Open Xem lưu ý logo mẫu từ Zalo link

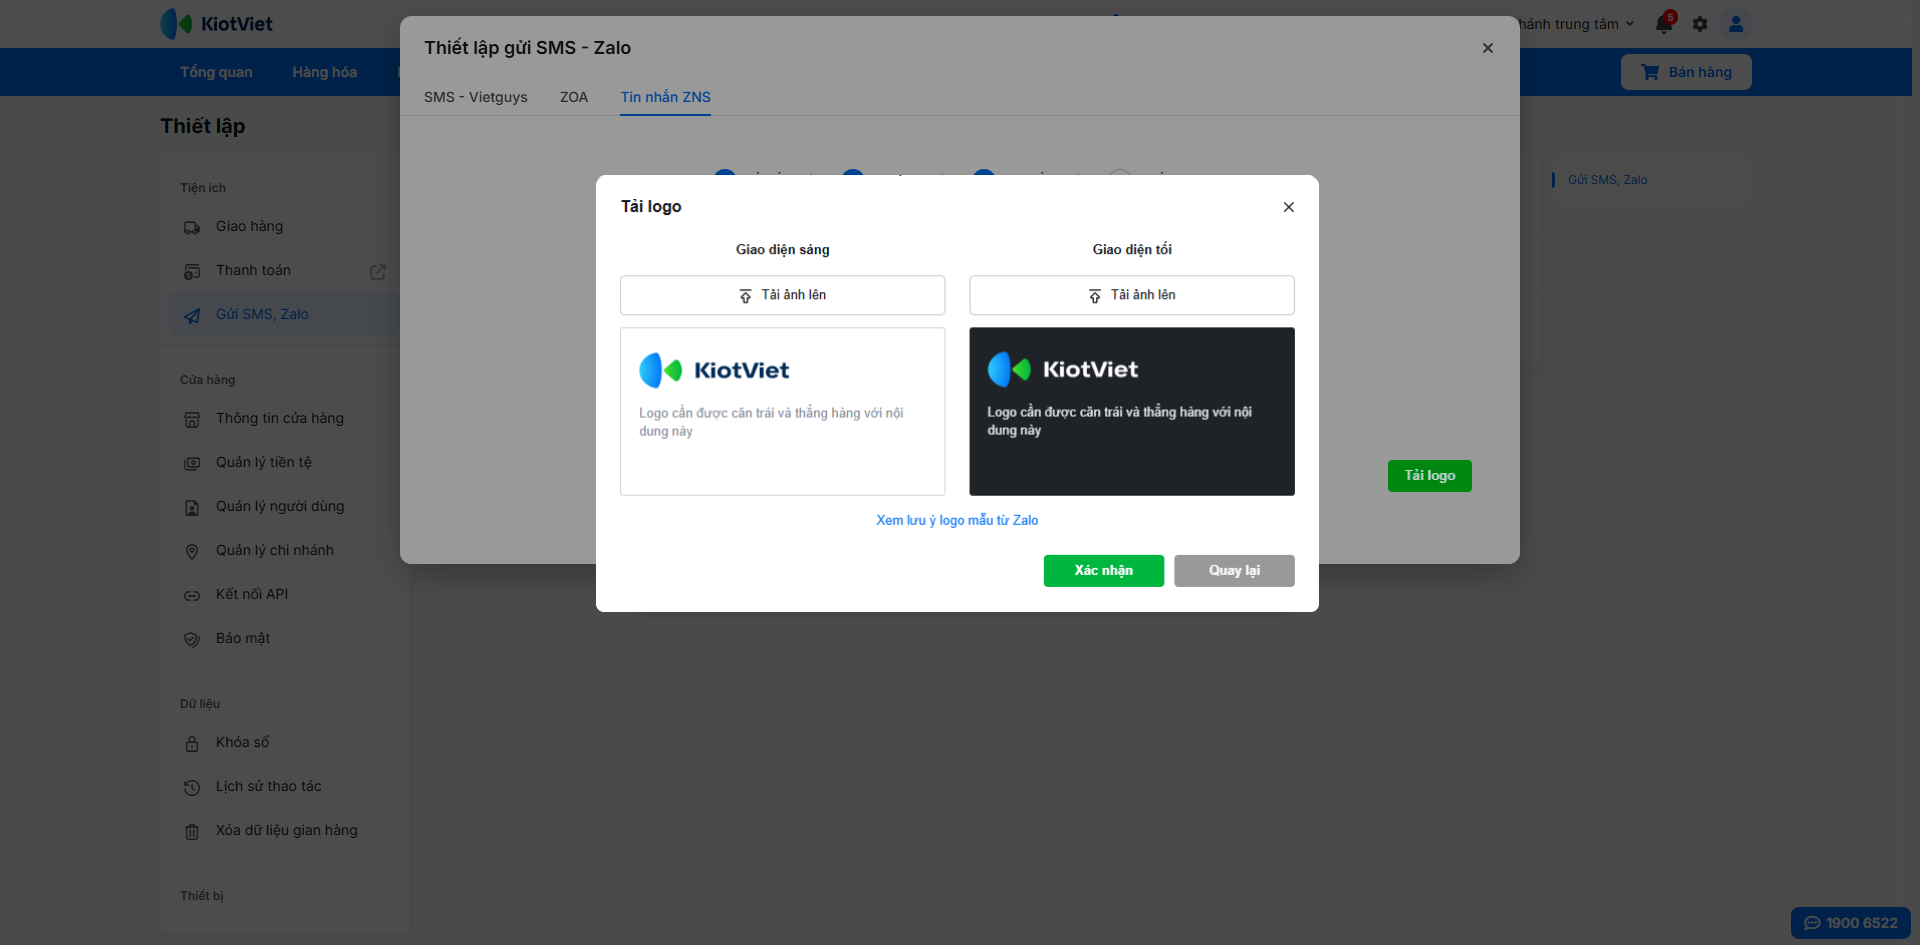[x=957, y=520]
